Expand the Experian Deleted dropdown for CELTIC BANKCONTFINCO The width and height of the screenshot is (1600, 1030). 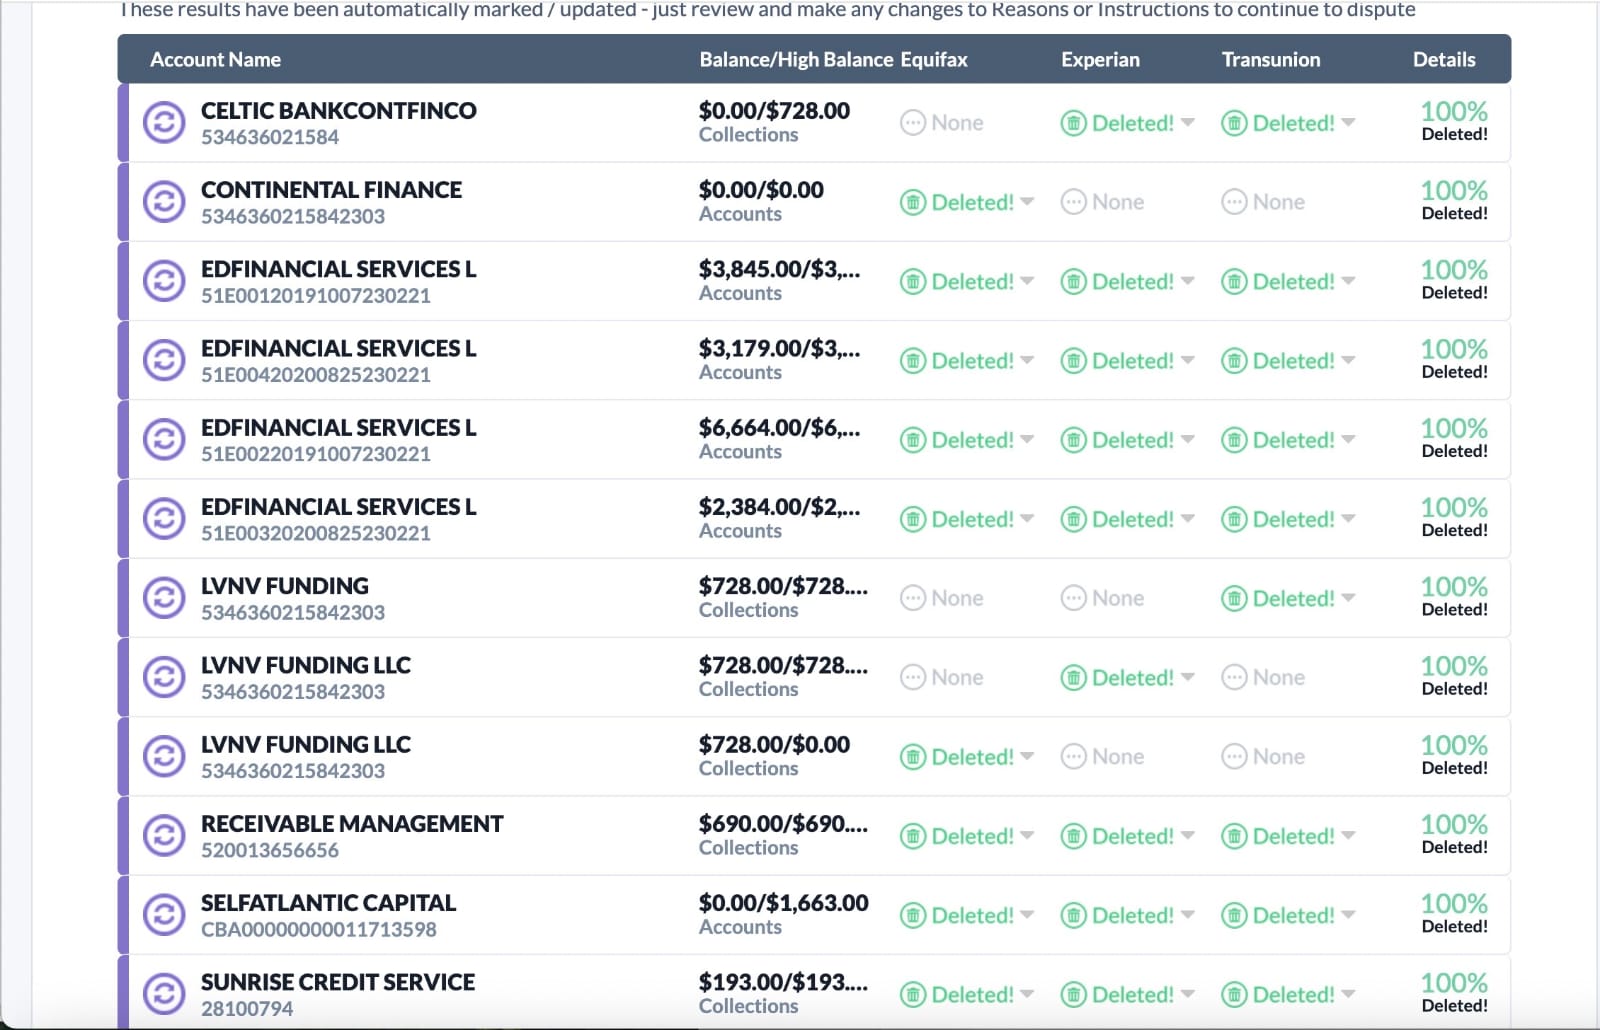pyautogui.click(x=1188, y=122)
